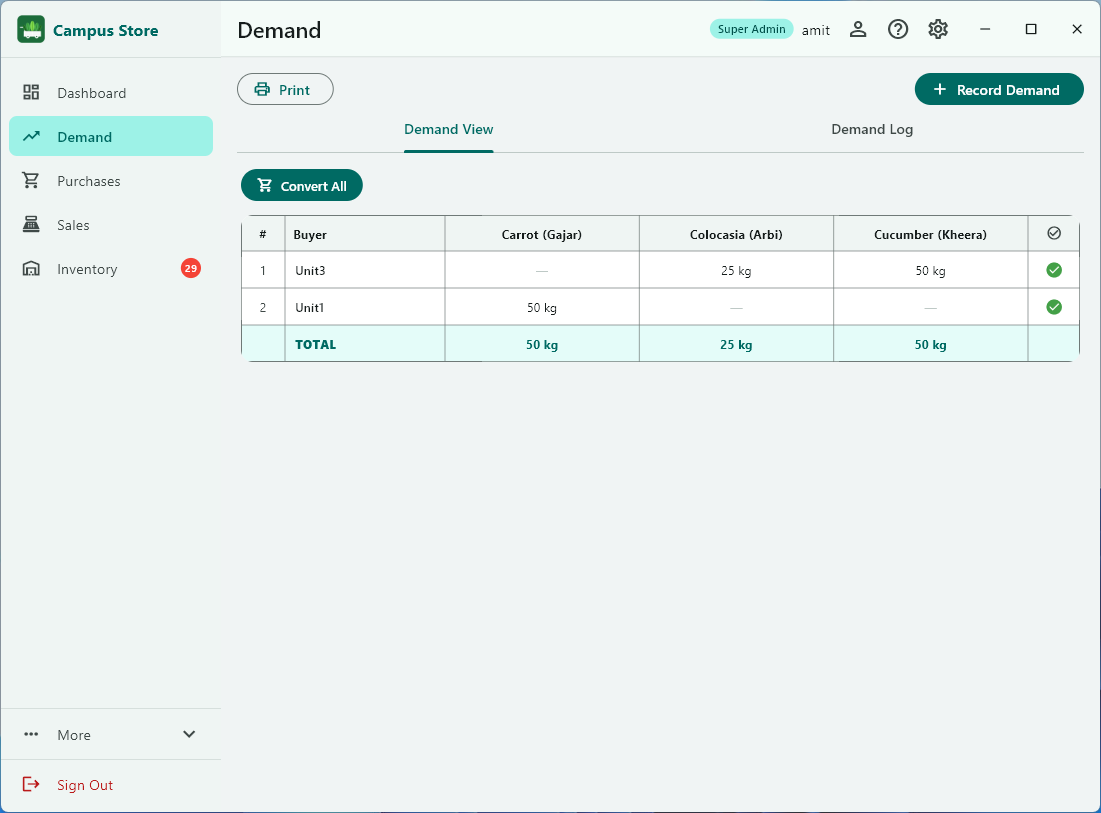Click the total 50 kg Carrot cell
This screenshot has height=813, width=1101.
pos(541,345)
